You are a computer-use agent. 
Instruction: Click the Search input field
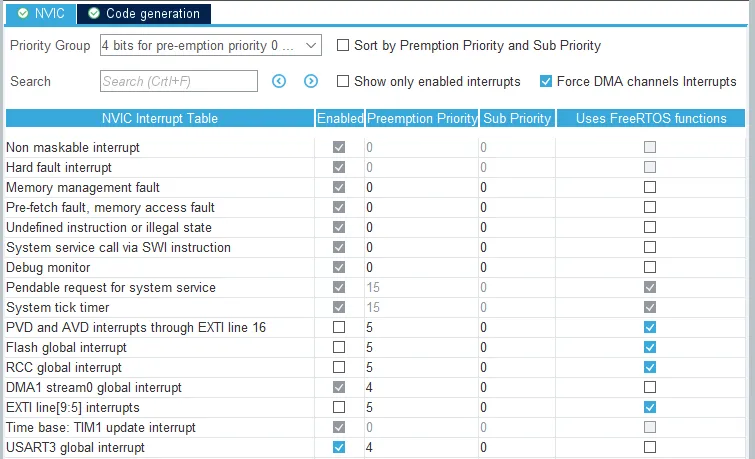tap(179, 81)
